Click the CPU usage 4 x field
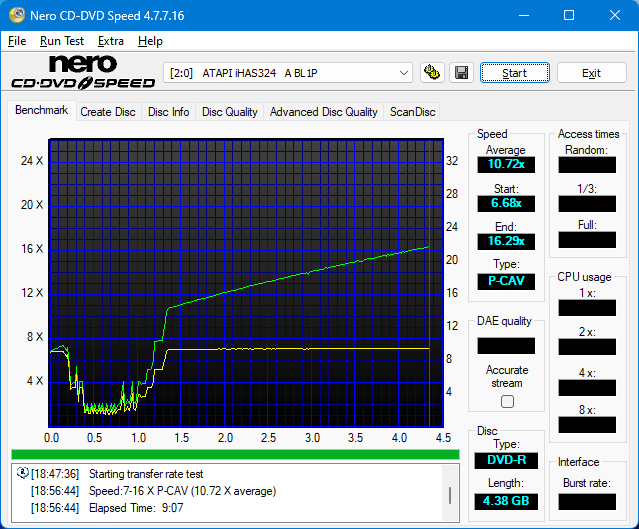The height and width of the screenshot is (529, 639). tap(587, 388)
